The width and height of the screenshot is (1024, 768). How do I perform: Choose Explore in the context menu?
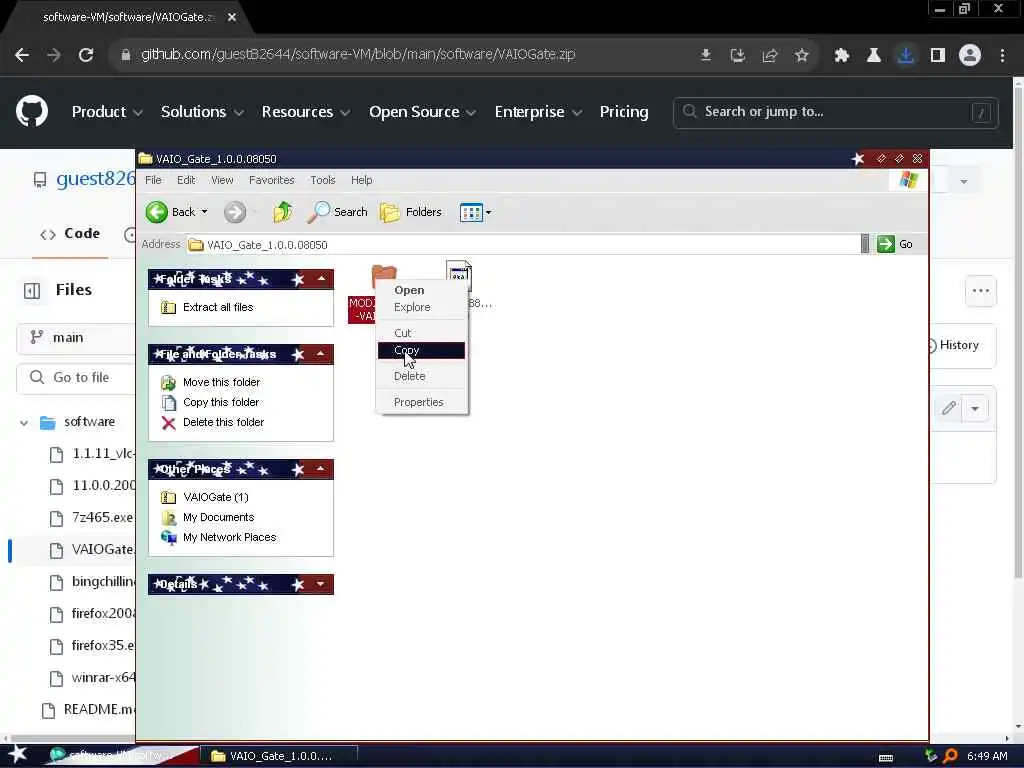coord(421,308)
